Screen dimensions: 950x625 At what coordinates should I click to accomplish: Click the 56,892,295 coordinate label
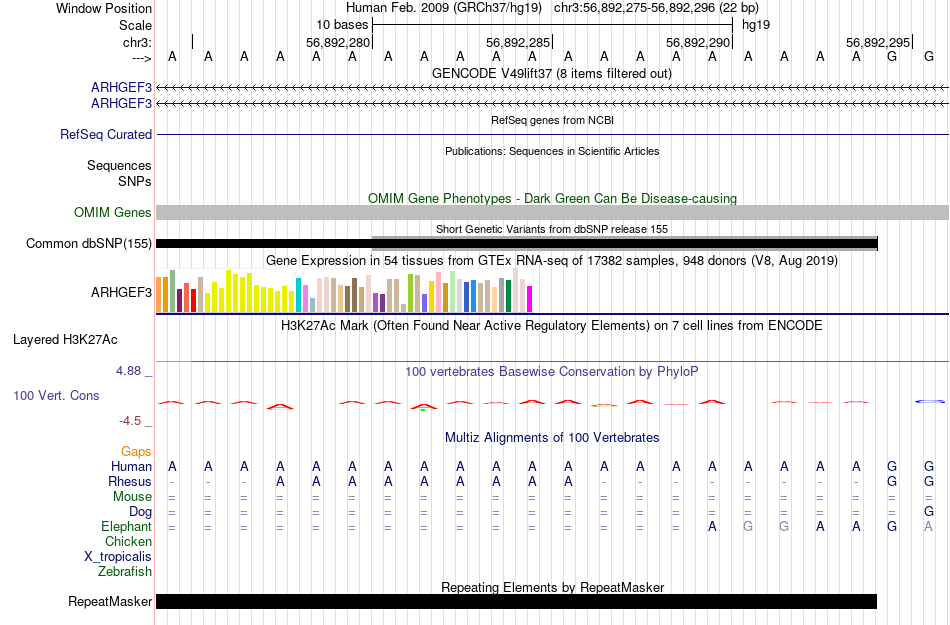877,42
